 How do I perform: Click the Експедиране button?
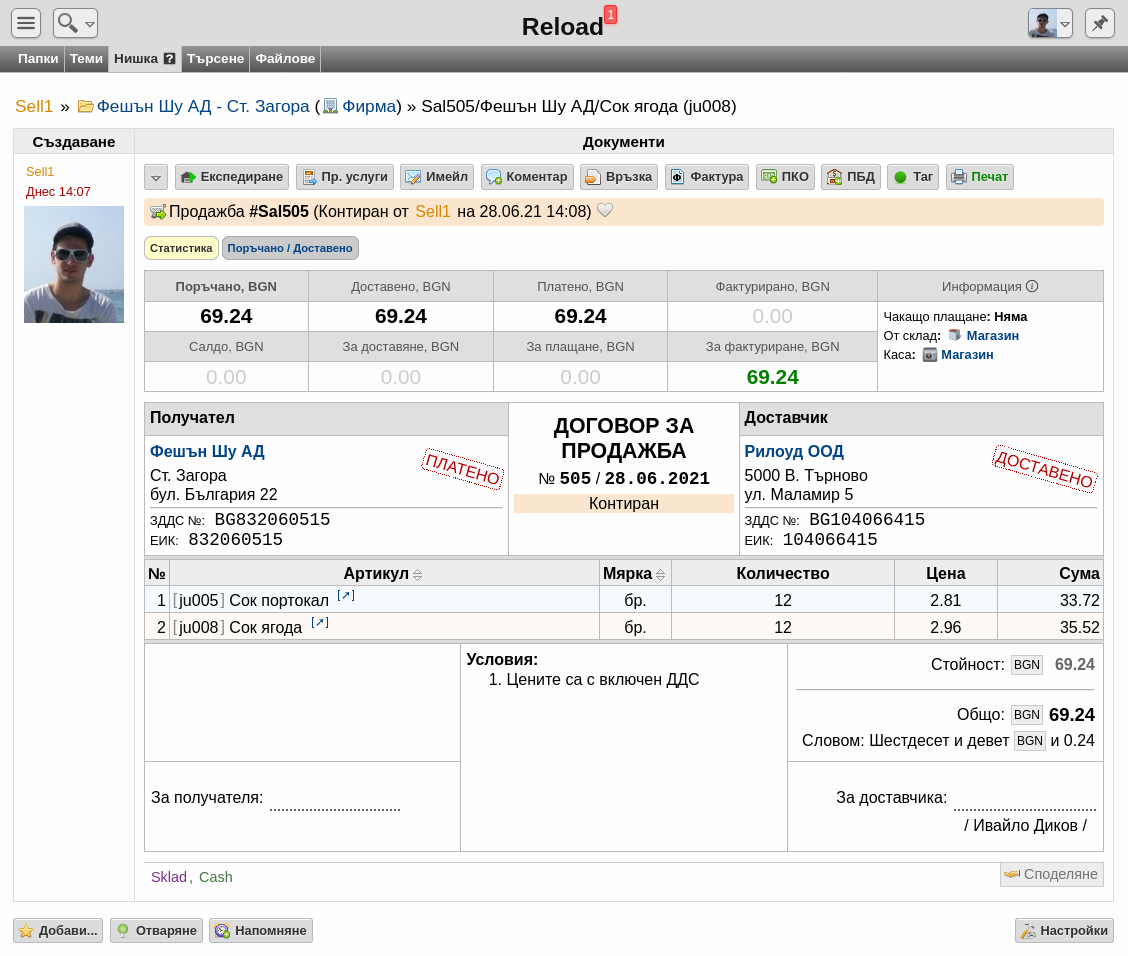[x=232, y=177]
